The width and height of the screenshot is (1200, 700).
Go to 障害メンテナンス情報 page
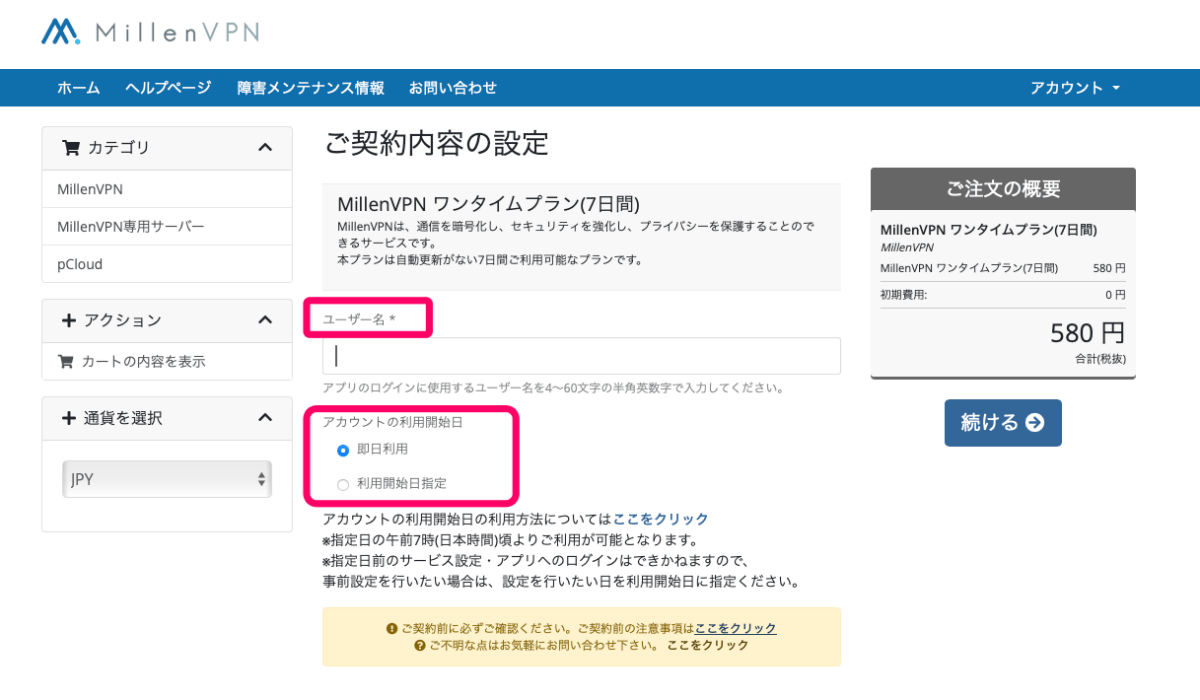click(x=310, y=88)
